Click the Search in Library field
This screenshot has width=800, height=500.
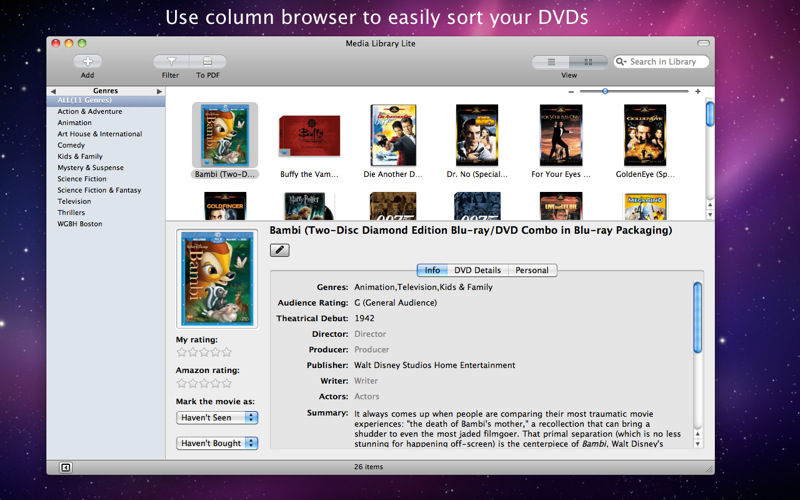(x=661, y=62)
